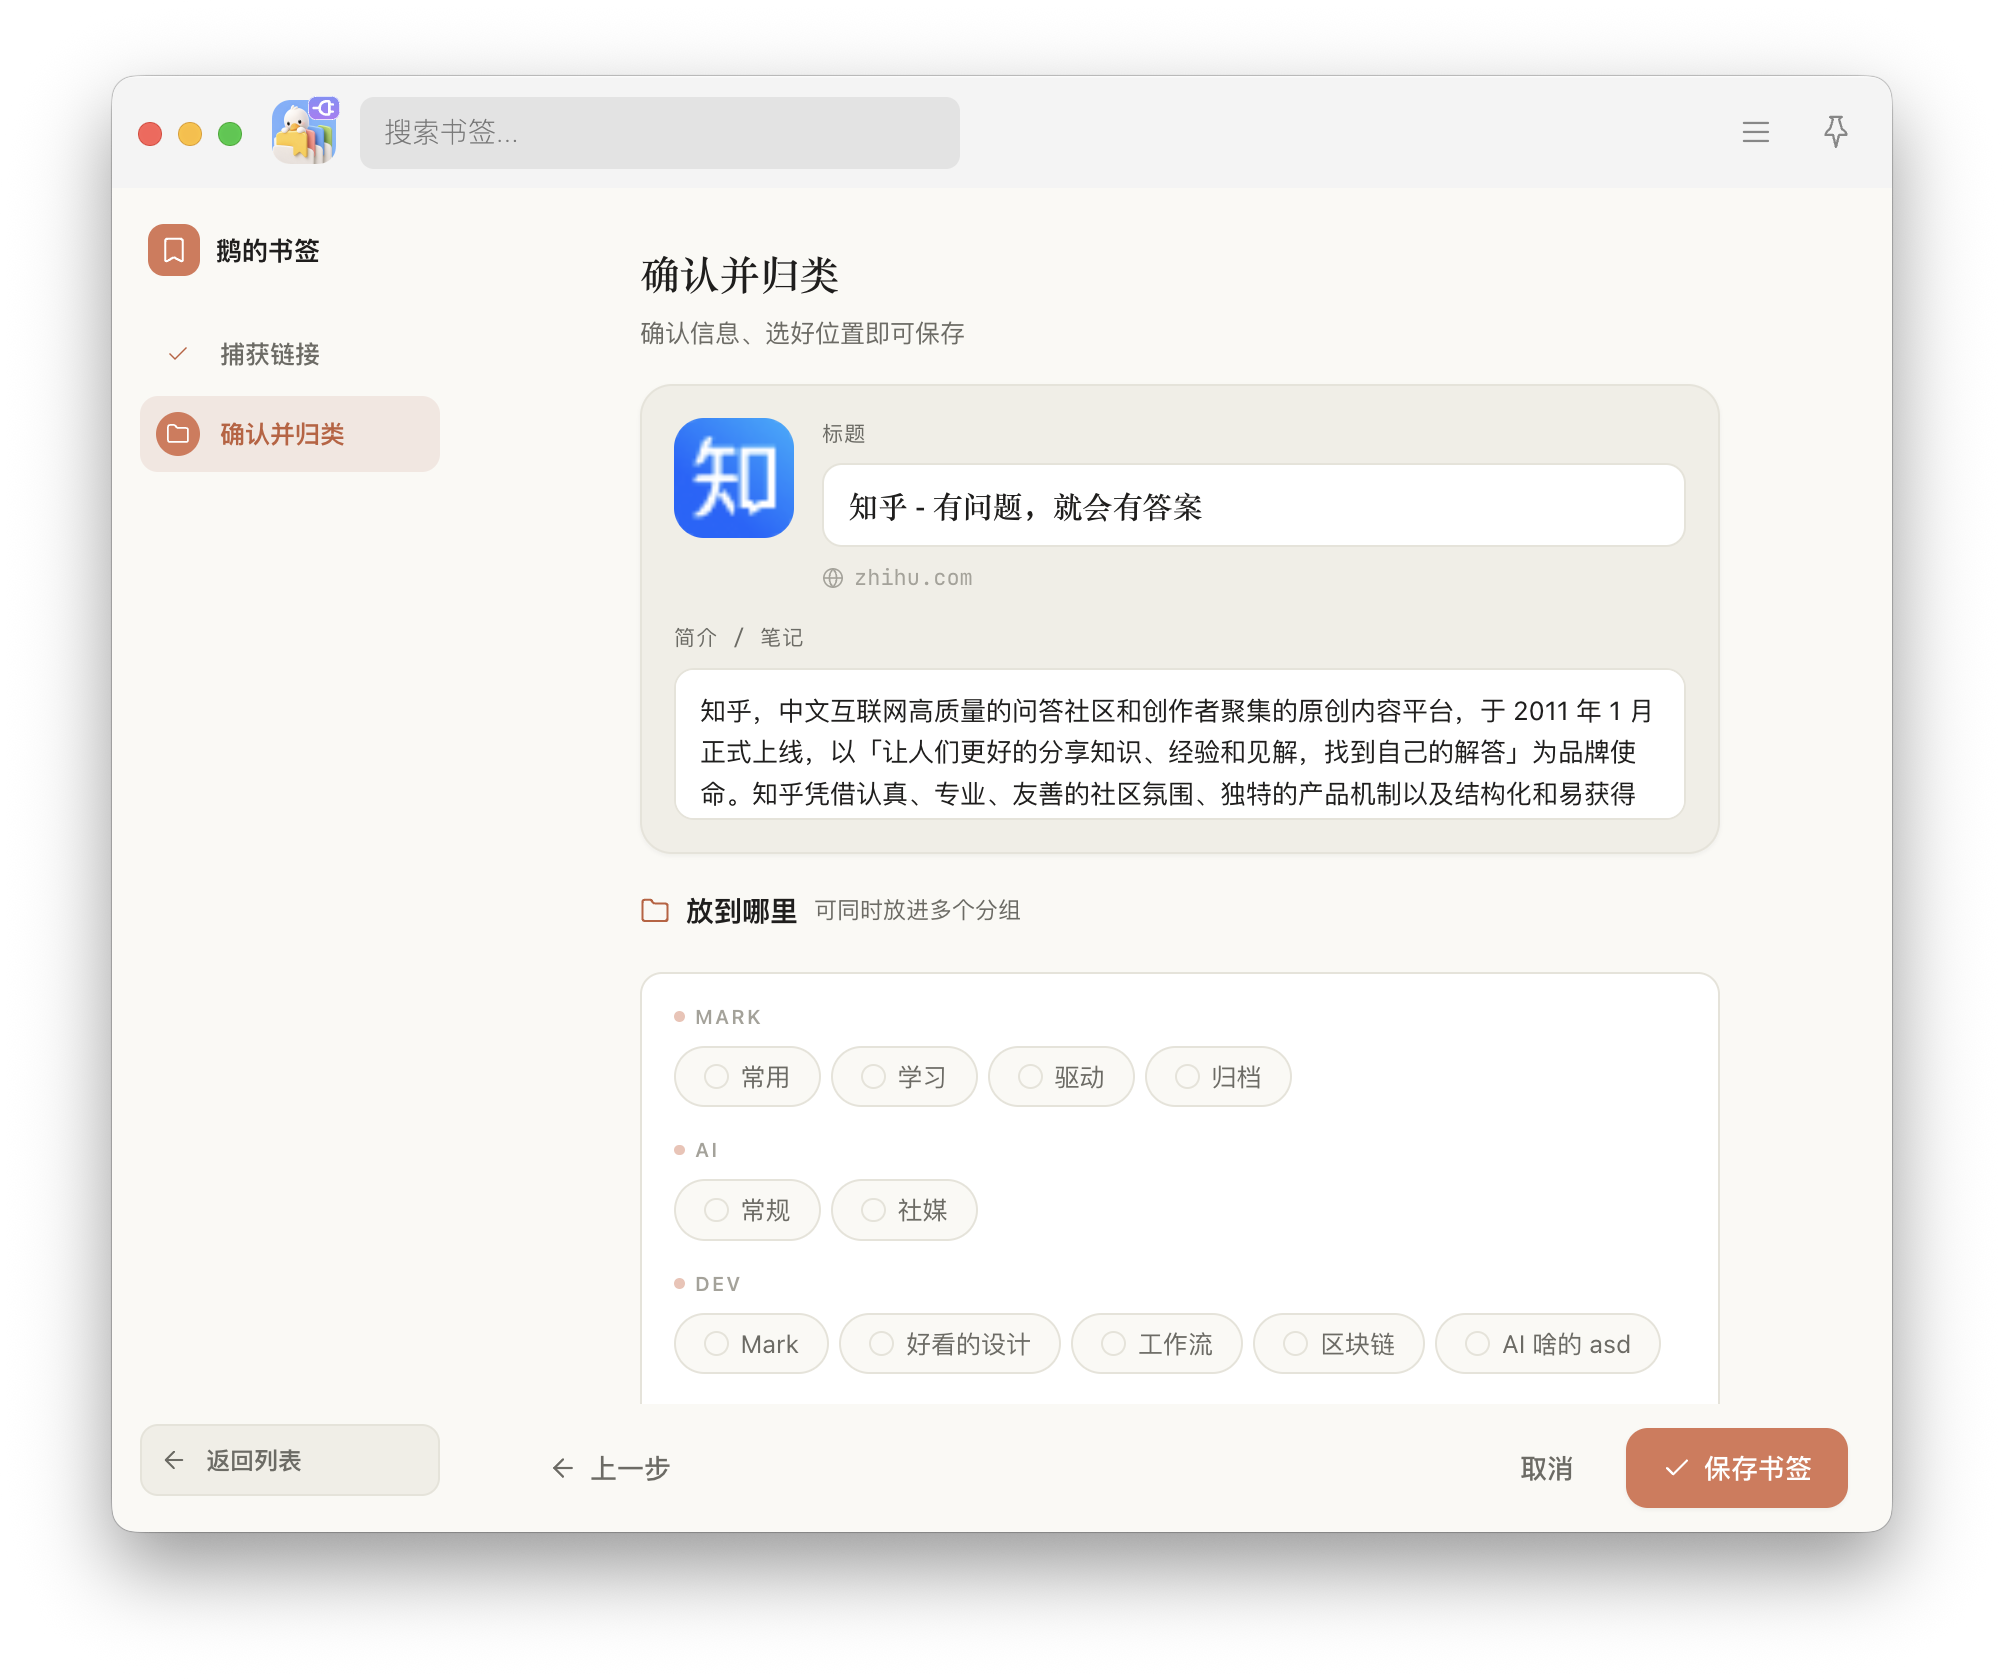Image resolution: width=2004 pixels, height=1680 pixels.
Task: Click the bookmark icon beside 鹅的书签
Action: (174, 250)
